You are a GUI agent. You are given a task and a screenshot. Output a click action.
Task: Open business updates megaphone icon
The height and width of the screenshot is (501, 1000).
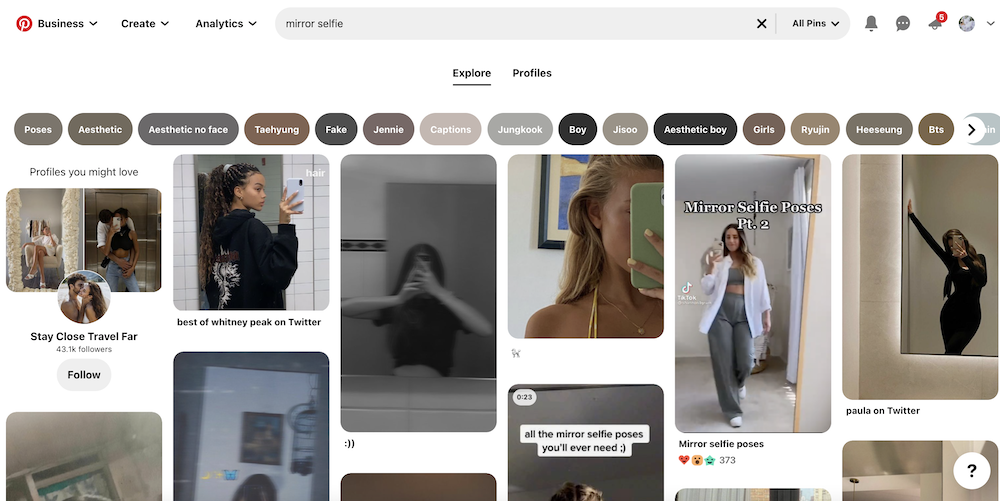(x=935, y=24)
